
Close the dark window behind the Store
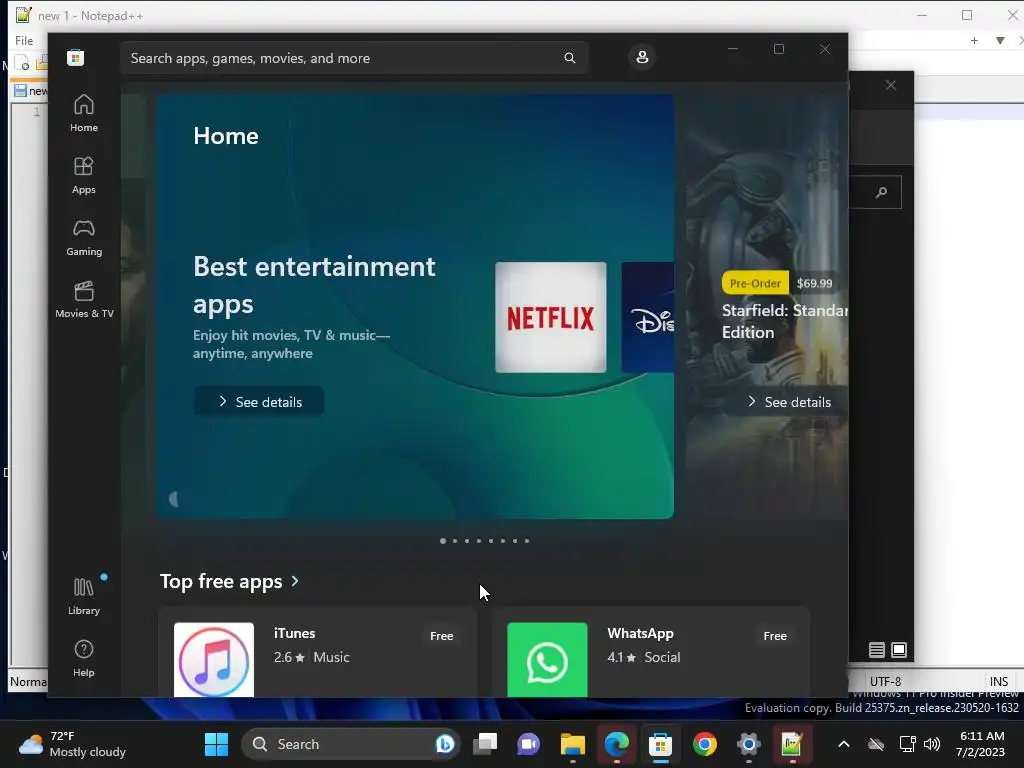coord(891,86)
